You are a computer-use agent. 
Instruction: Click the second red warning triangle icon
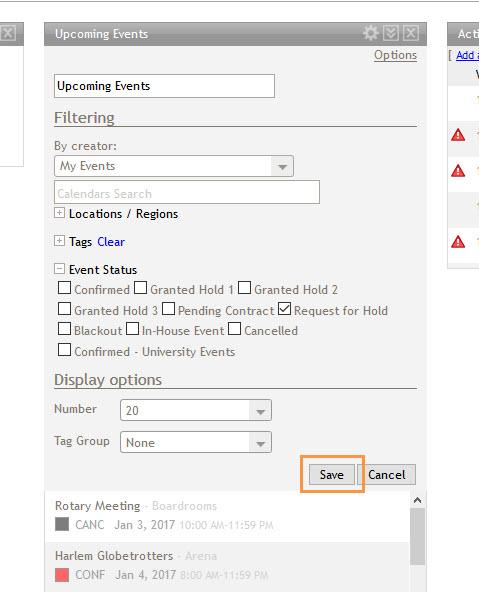point(458,171)
